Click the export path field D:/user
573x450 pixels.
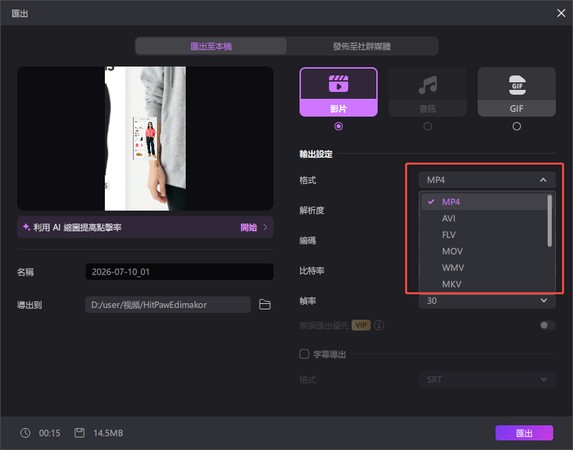[168, 305]
